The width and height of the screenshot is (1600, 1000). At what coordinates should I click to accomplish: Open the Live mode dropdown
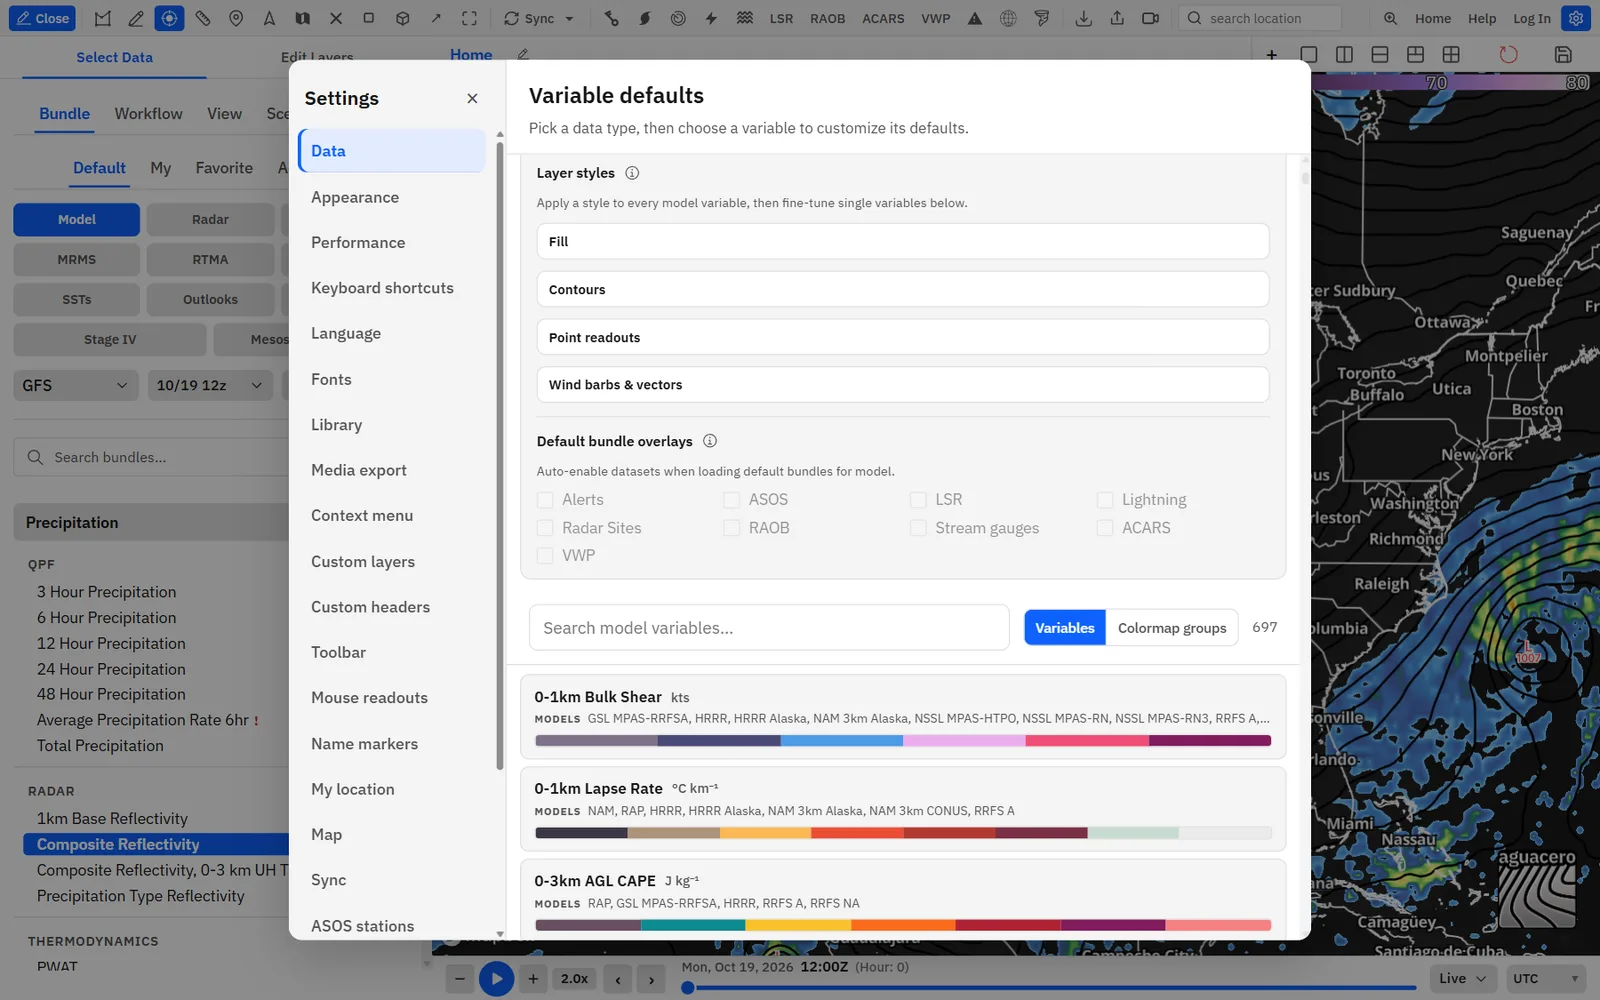pyautogui.click(x=1462, y=978)
